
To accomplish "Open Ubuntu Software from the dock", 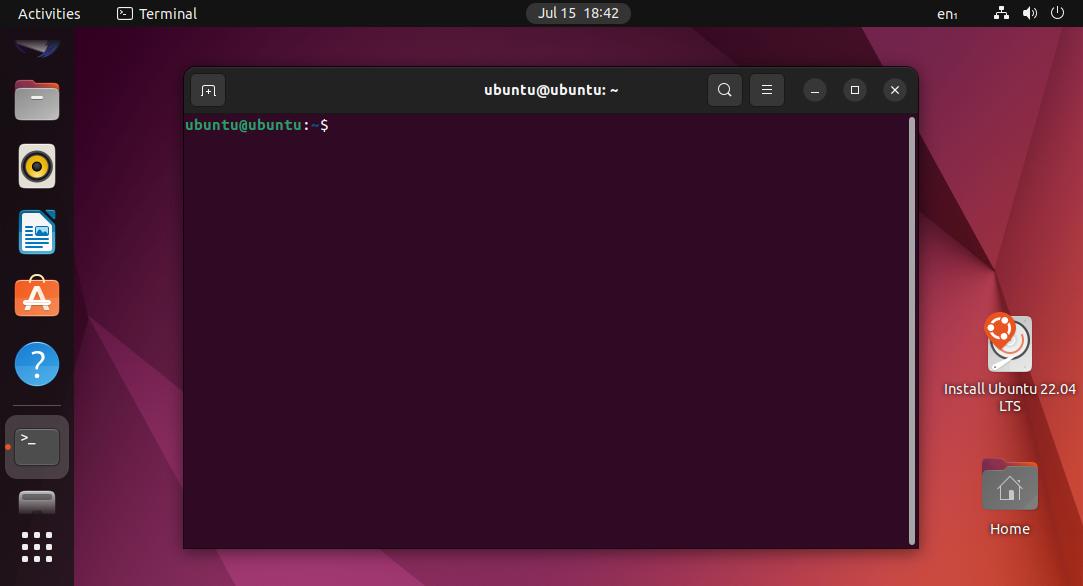I will click(x=37, y=297).
